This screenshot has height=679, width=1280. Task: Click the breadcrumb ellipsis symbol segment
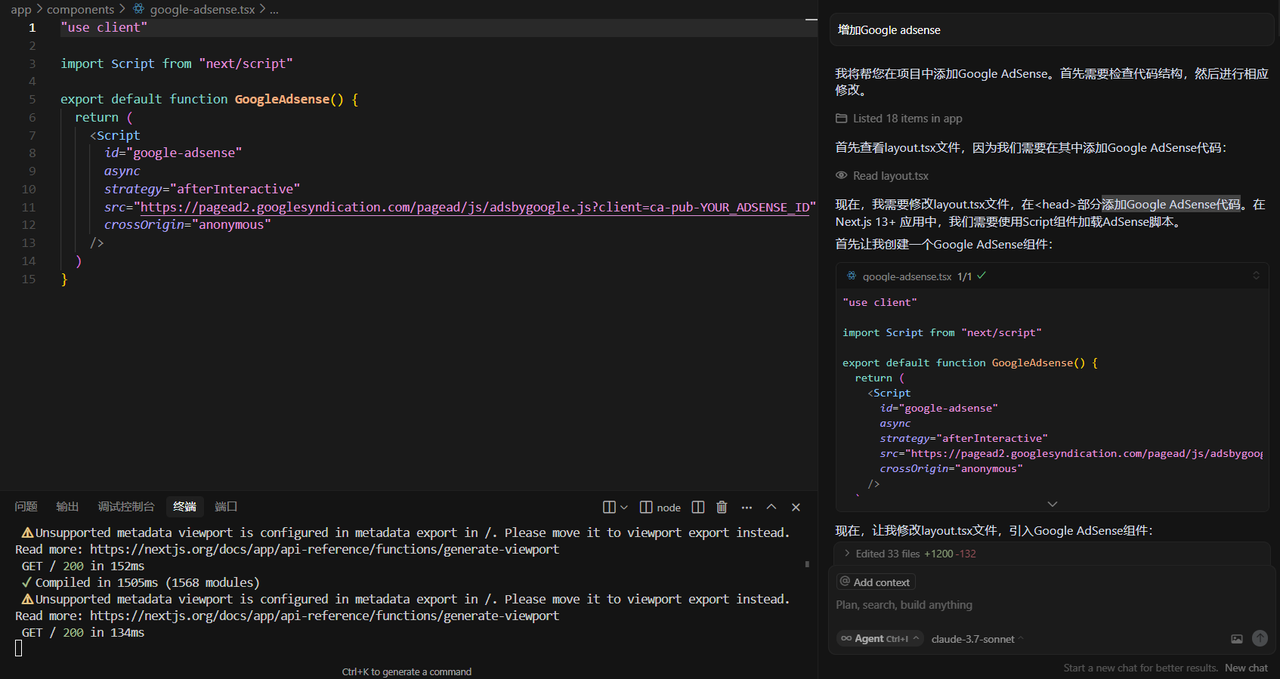click(275, 9)
